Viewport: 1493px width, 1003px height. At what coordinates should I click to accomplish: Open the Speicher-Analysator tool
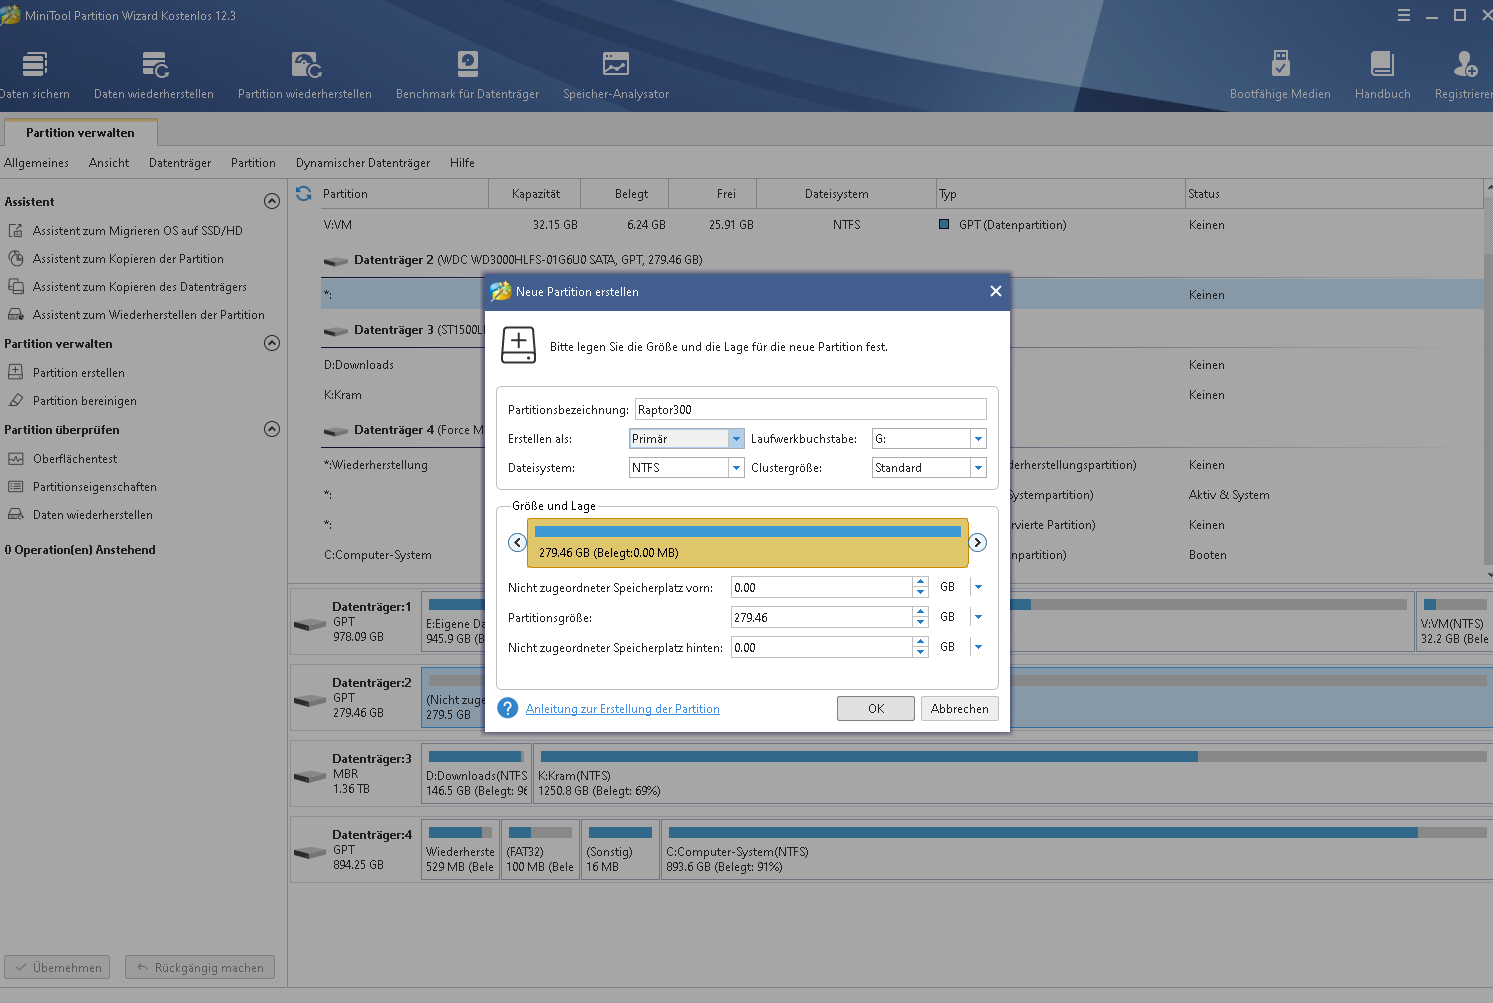(615, 66)
